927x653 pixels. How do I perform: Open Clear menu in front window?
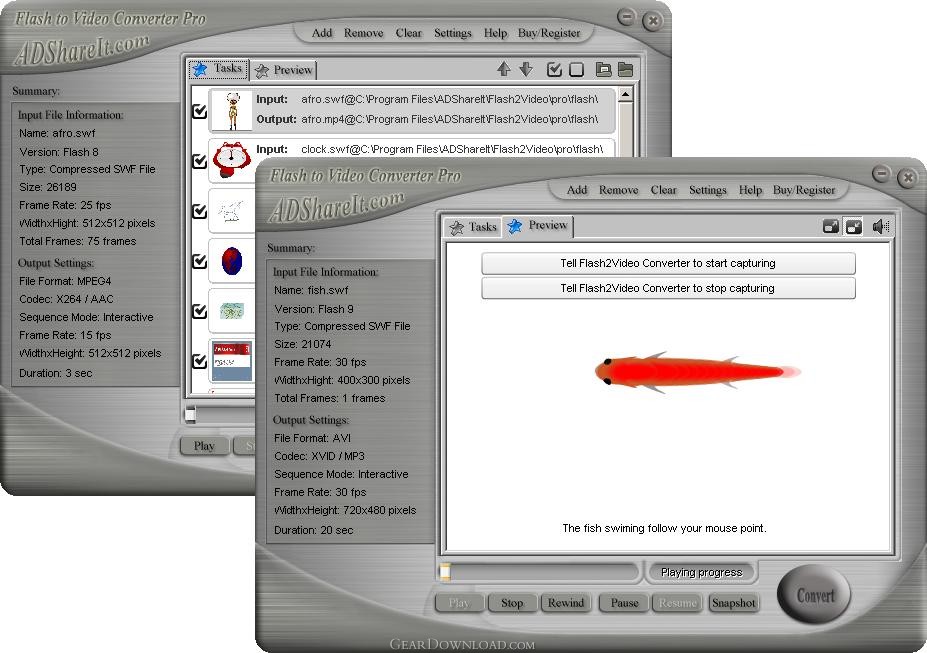[x=663, y=190]
